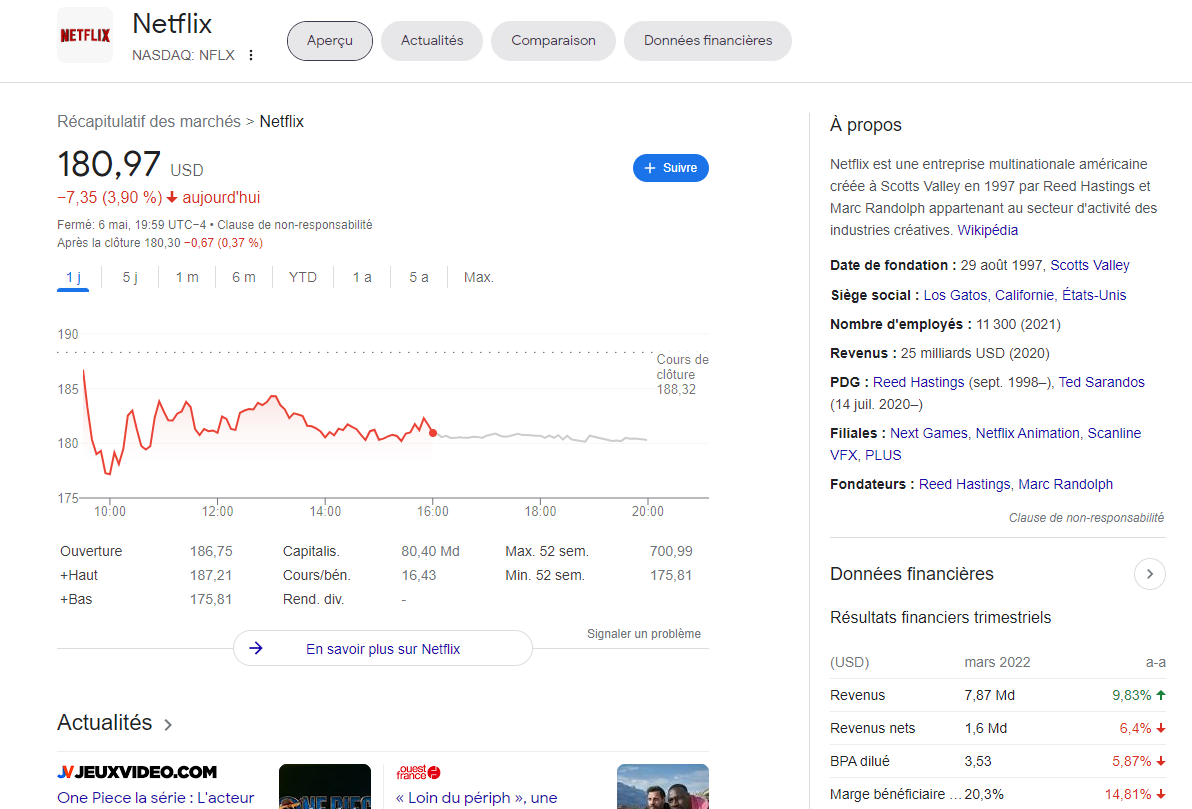Expand the +Bas row
This screenshot has width=1192, height=809.
(76, 599)
